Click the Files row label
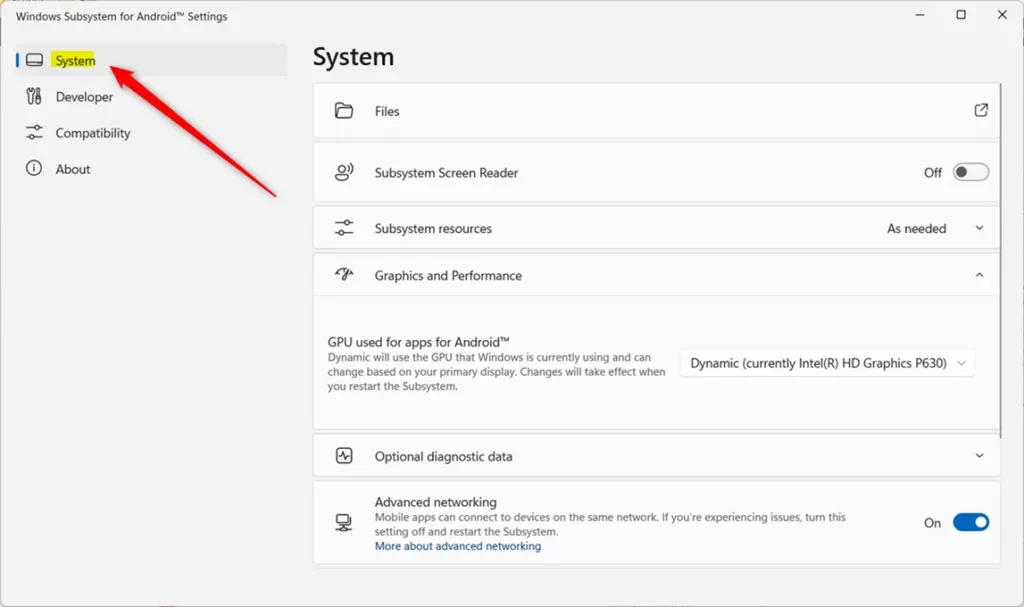1024x607 pixels. [x=387, y=111]
